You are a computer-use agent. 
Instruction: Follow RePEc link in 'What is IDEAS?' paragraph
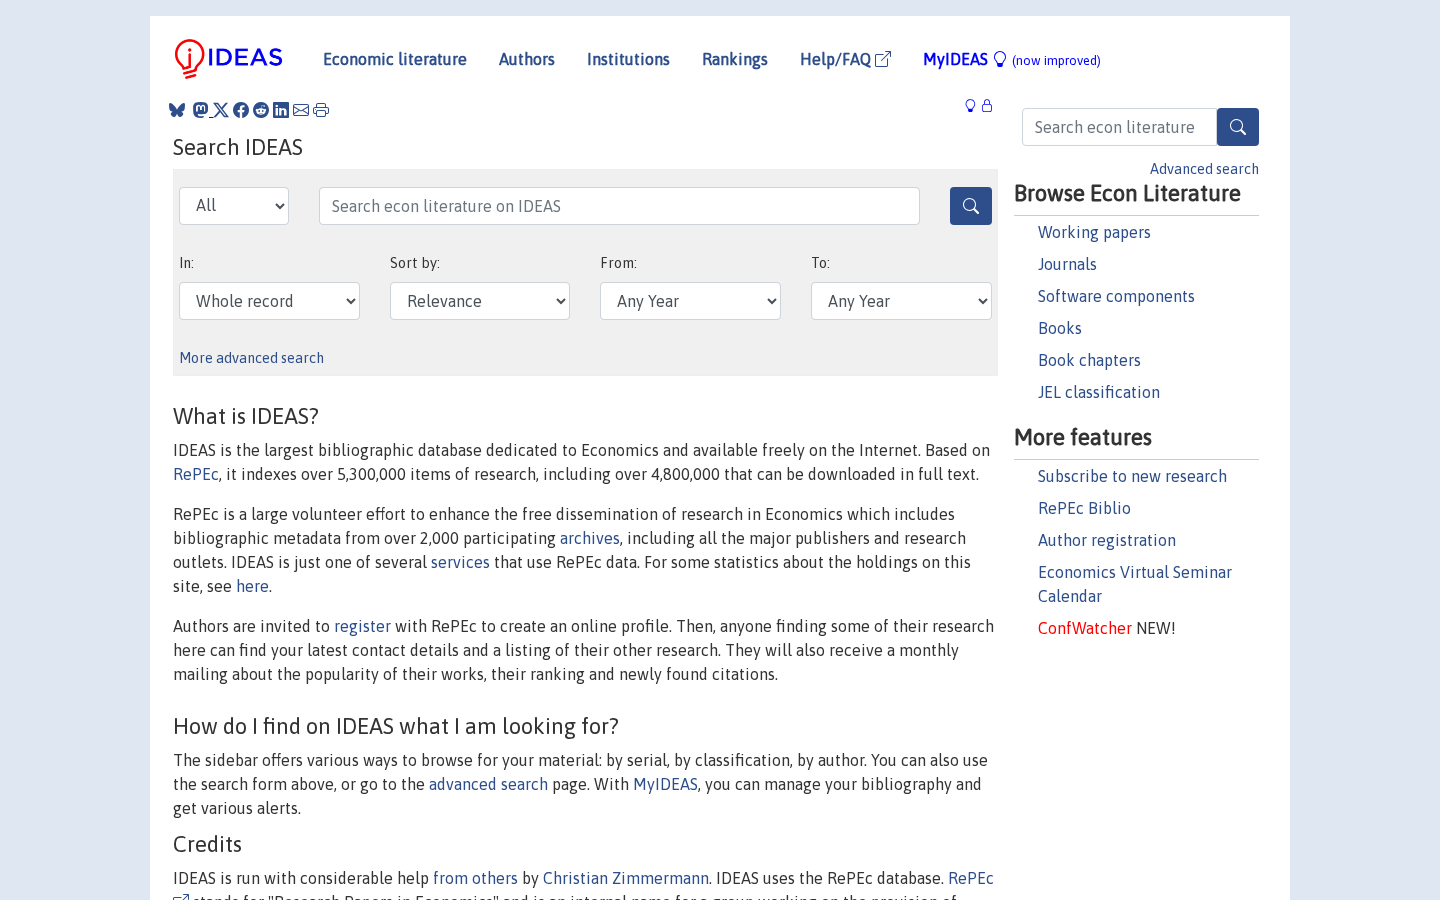[196, 474]
